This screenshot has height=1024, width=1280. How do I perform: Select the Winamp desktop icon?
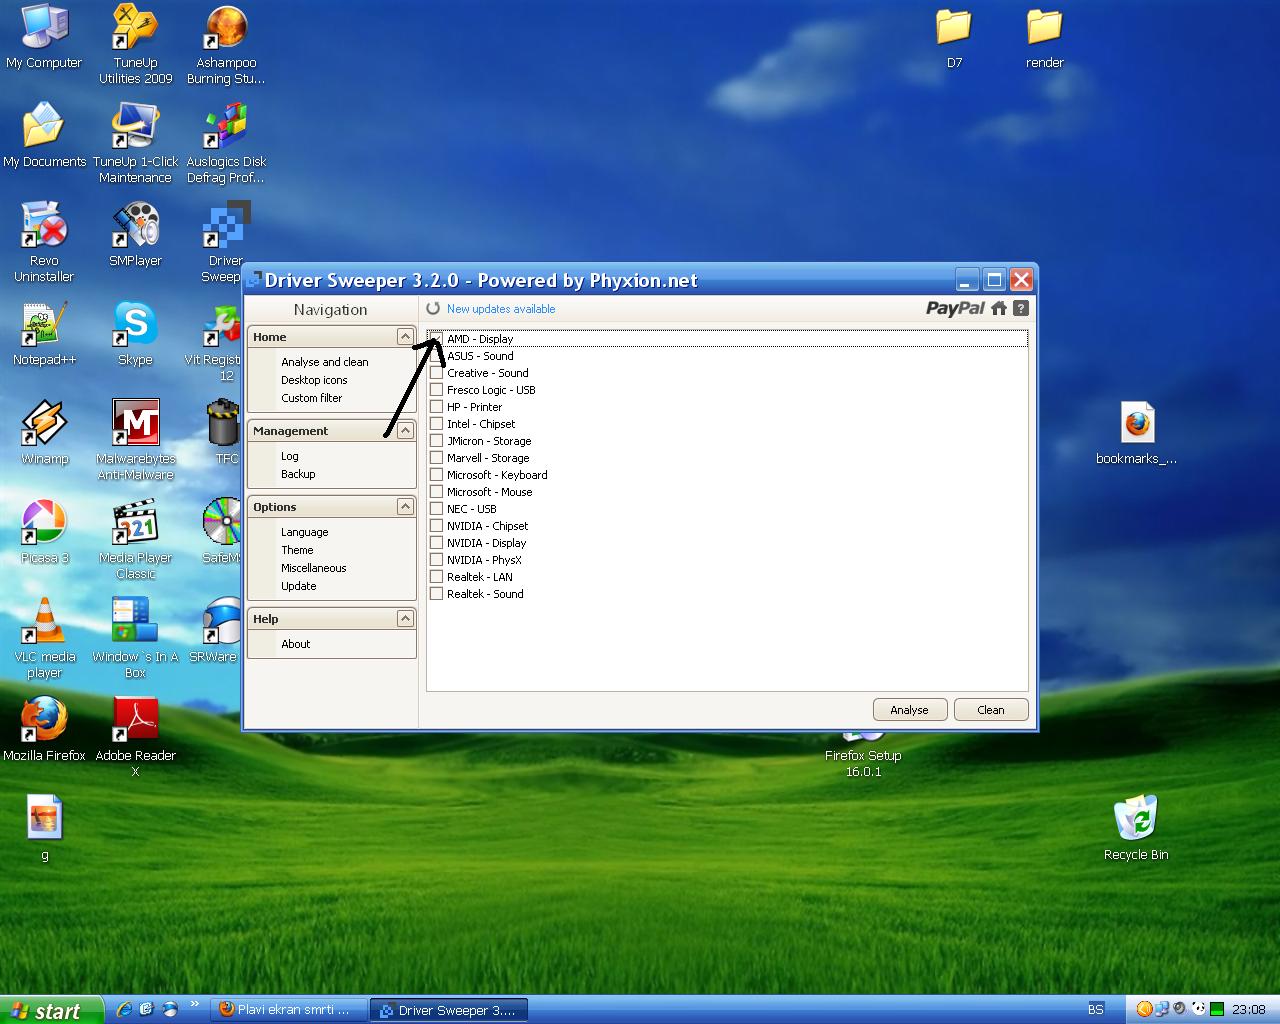pyautogui.click(x=44, y=432)
